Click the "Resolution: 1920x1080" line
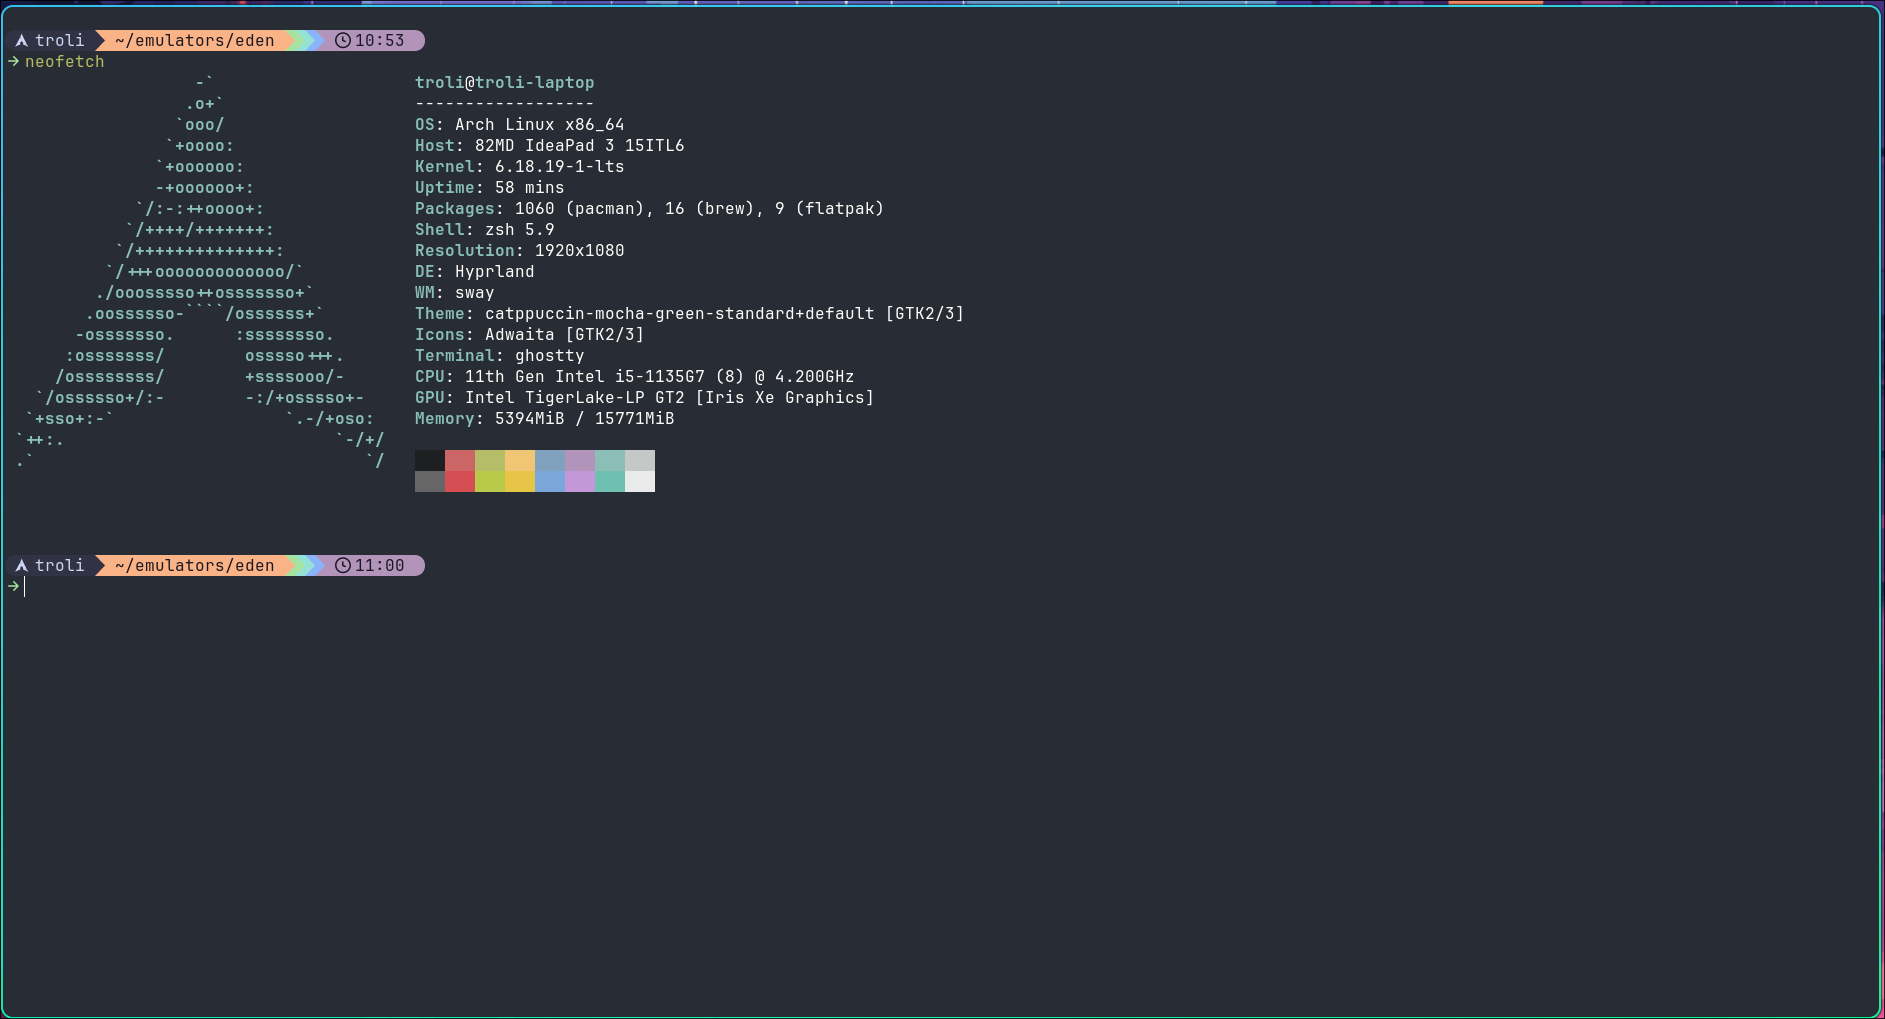The height and width of the screenshot is (1019, 1885). pyautogui.click(x=520, y=251)
